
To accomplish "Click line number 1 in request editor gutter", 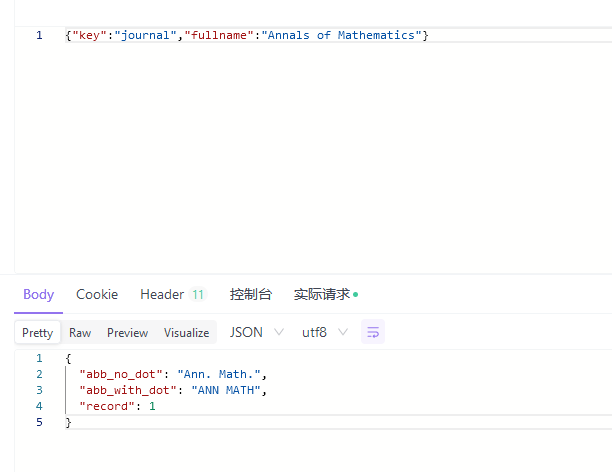I will [x=39, y=35].
